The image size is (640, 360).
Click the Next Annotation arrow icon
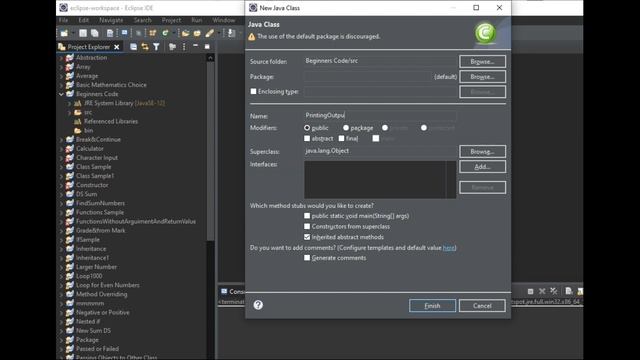point(231,33)
